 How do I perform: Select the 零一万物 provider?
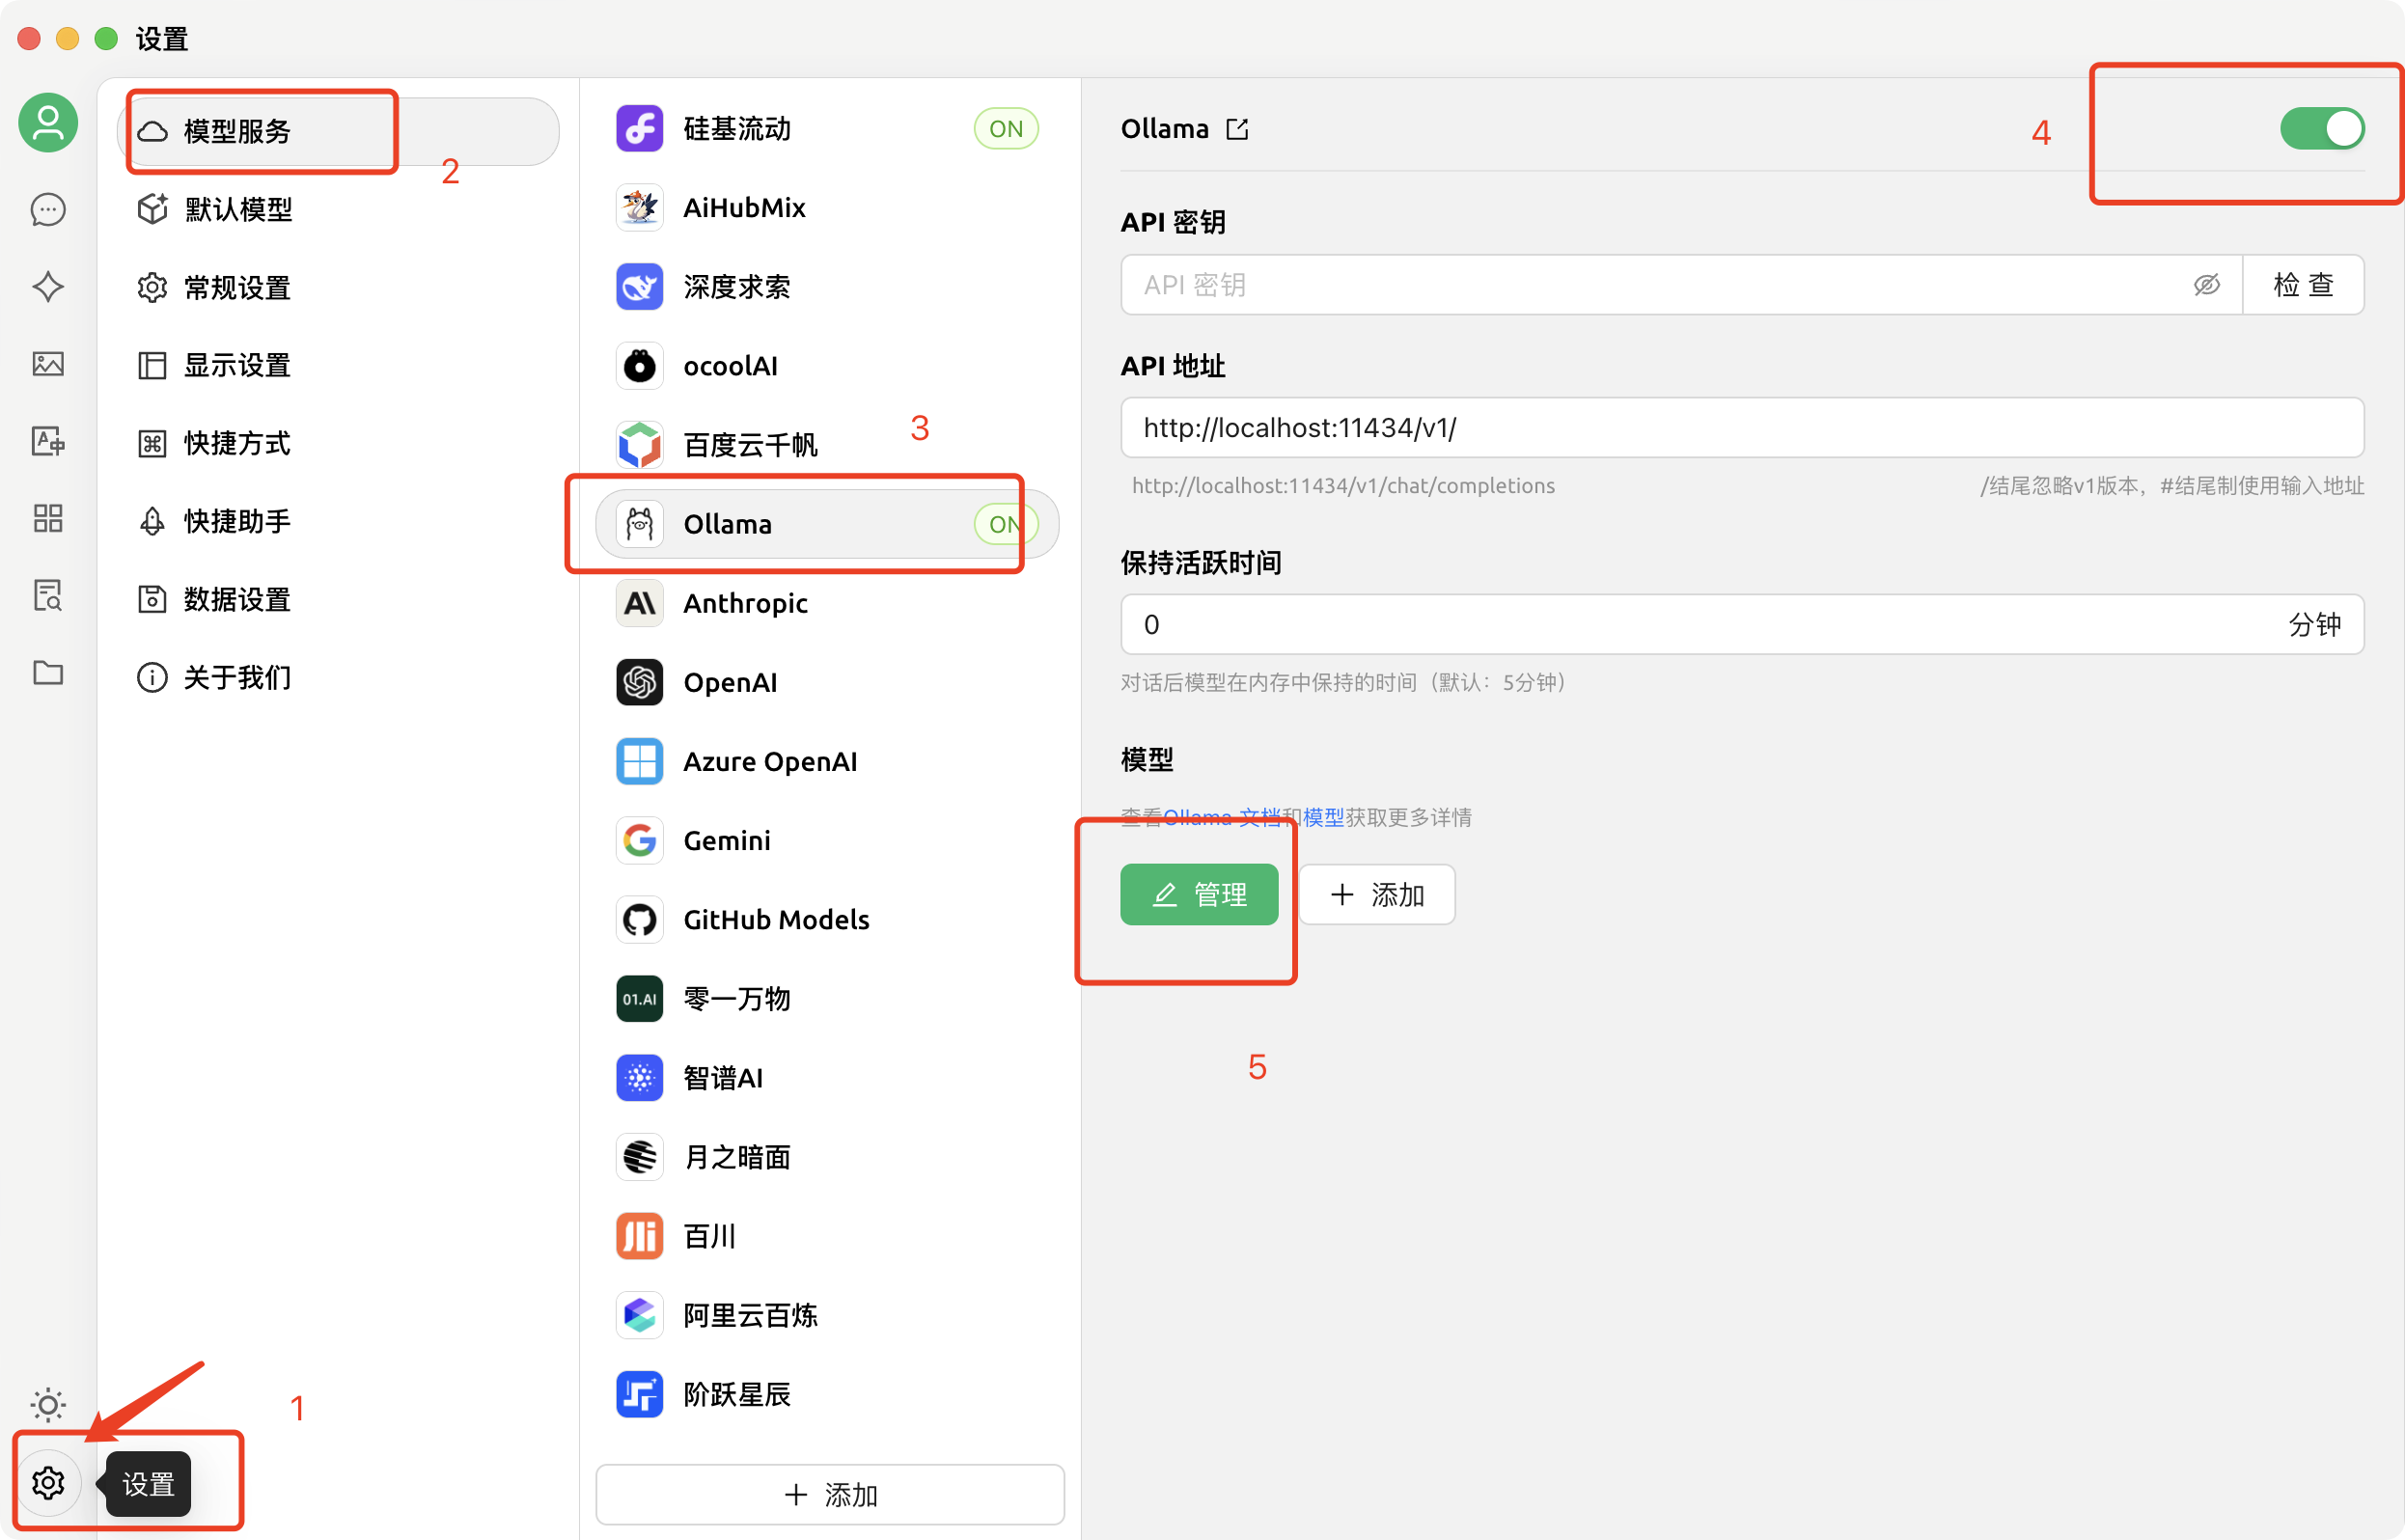pyautogui.click(x=827, y=998)
